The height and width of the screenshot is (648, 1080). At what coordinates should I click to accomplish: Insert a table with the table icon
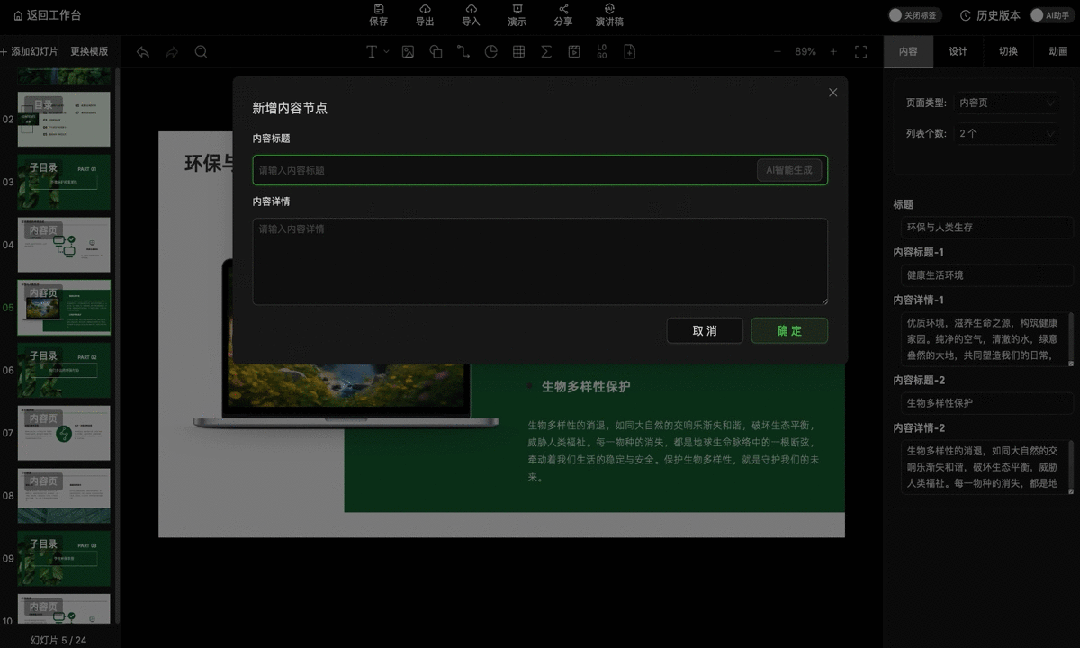tap(519, 51)
